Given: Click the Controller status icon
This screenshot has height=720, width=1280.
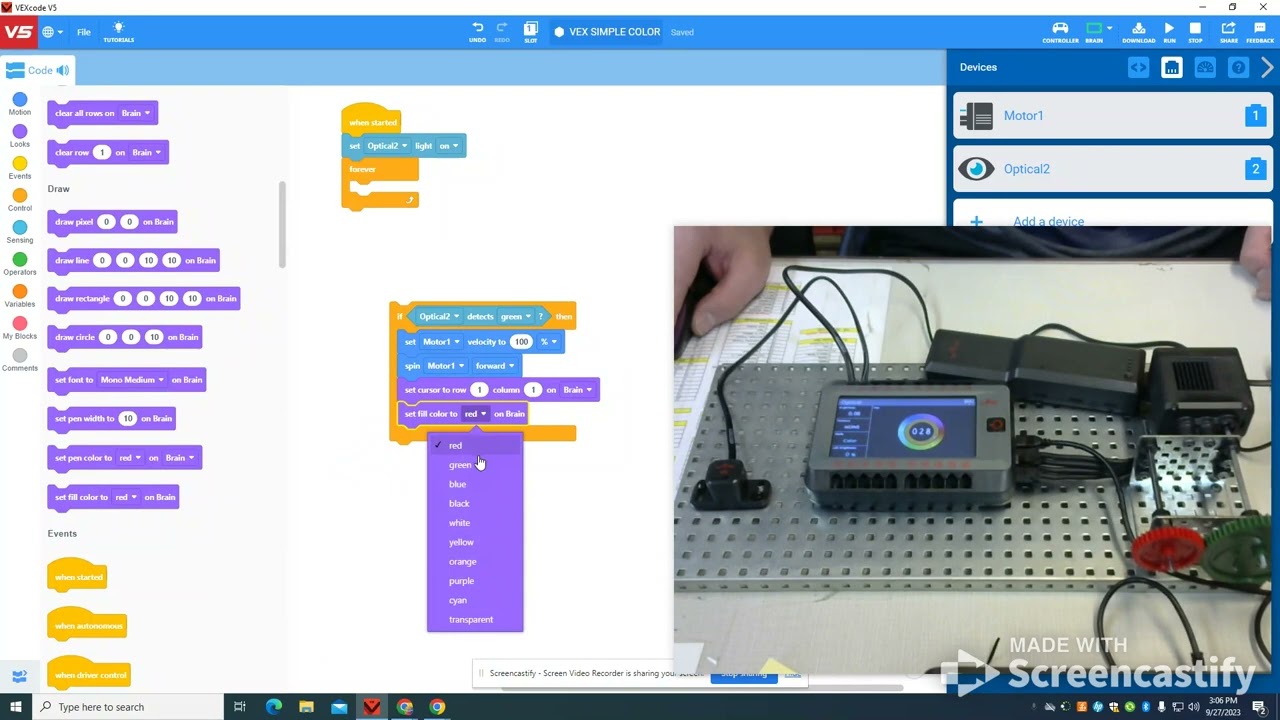Looking at the screenshot, I should tap(1060, 32).
